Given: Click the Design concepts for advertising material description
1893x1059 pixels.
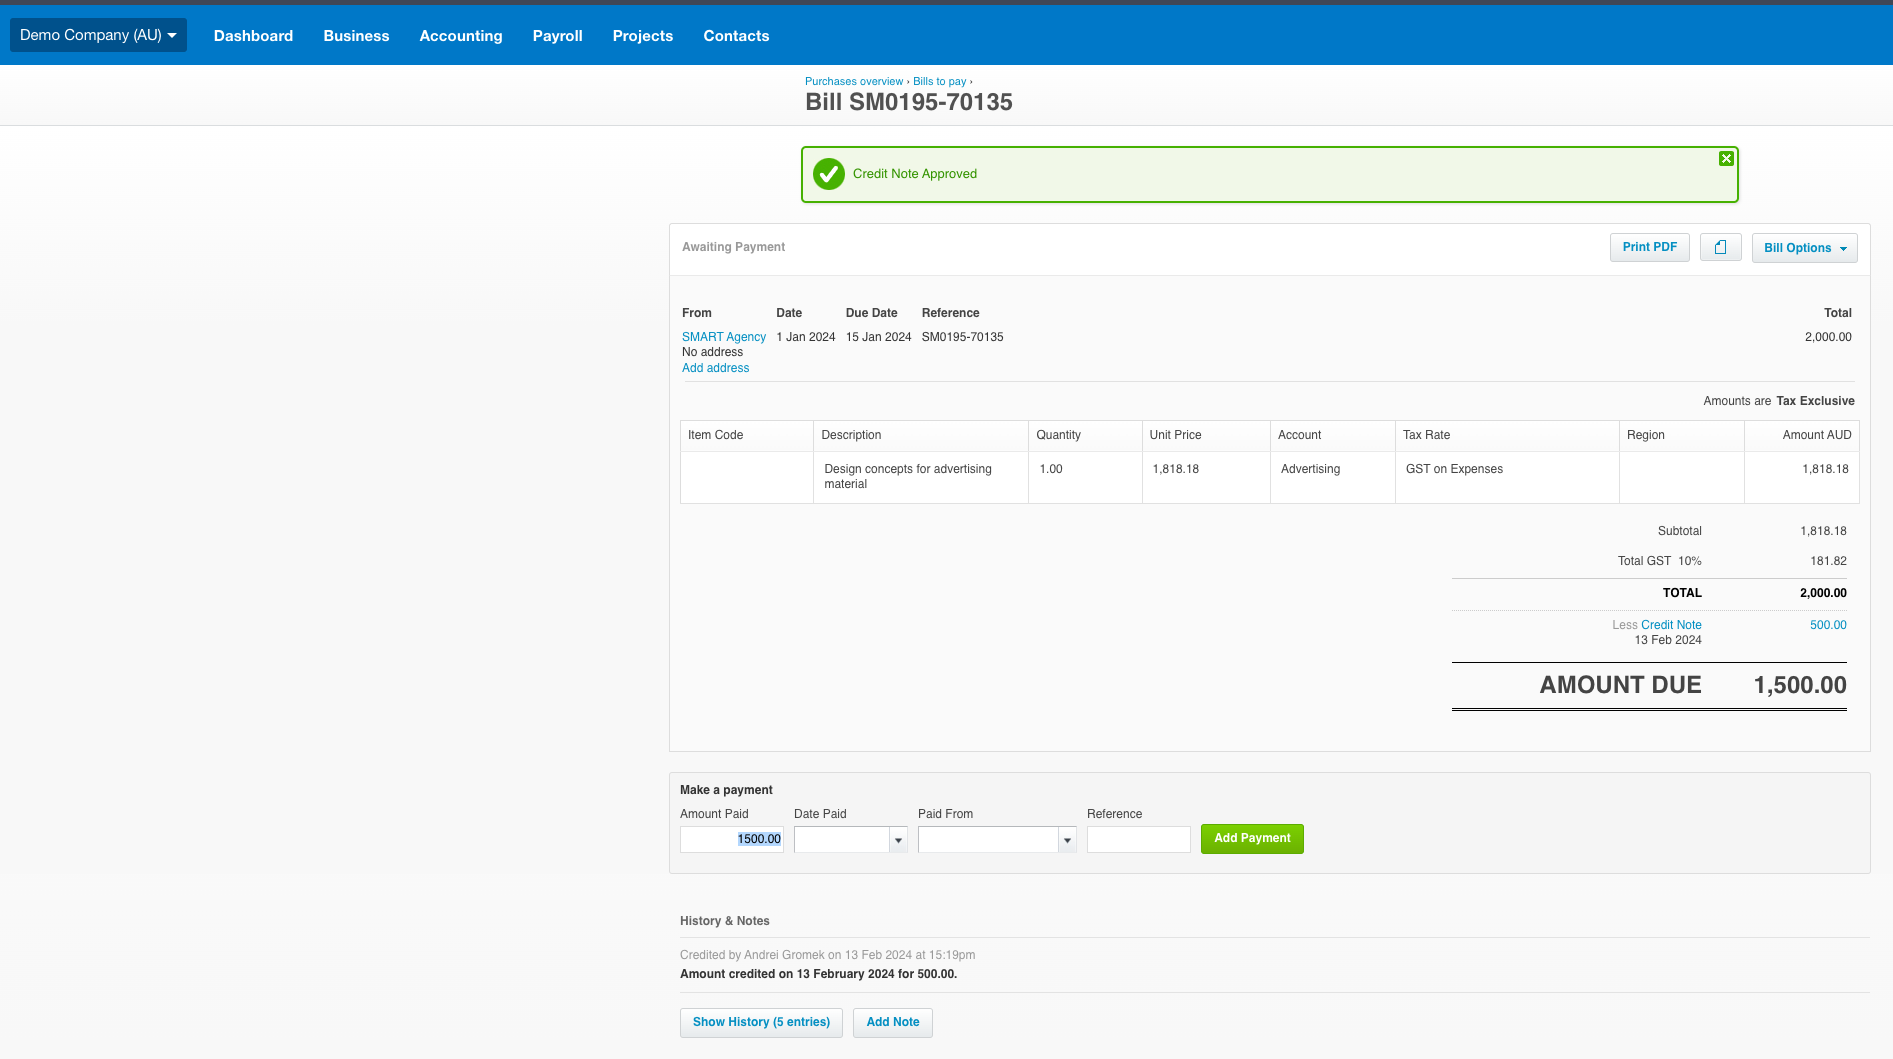Looking at the screenshot, I should pyautogui.click(x=908, y=476).
